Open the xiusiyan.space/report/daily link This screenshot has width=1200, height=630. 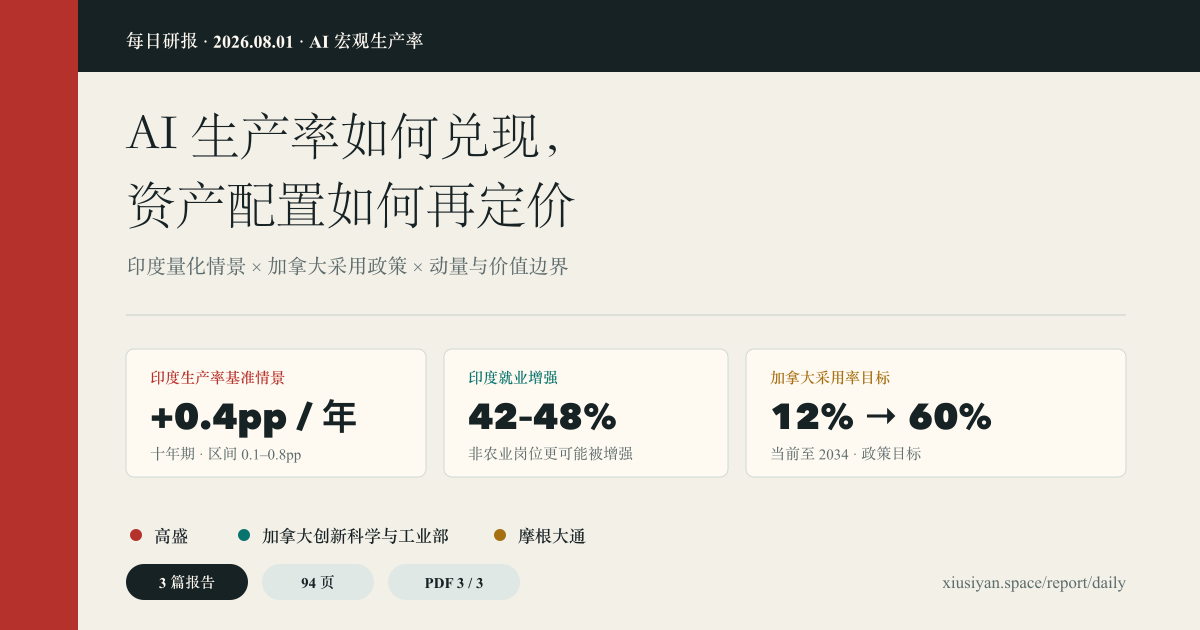click(1034, 583)
